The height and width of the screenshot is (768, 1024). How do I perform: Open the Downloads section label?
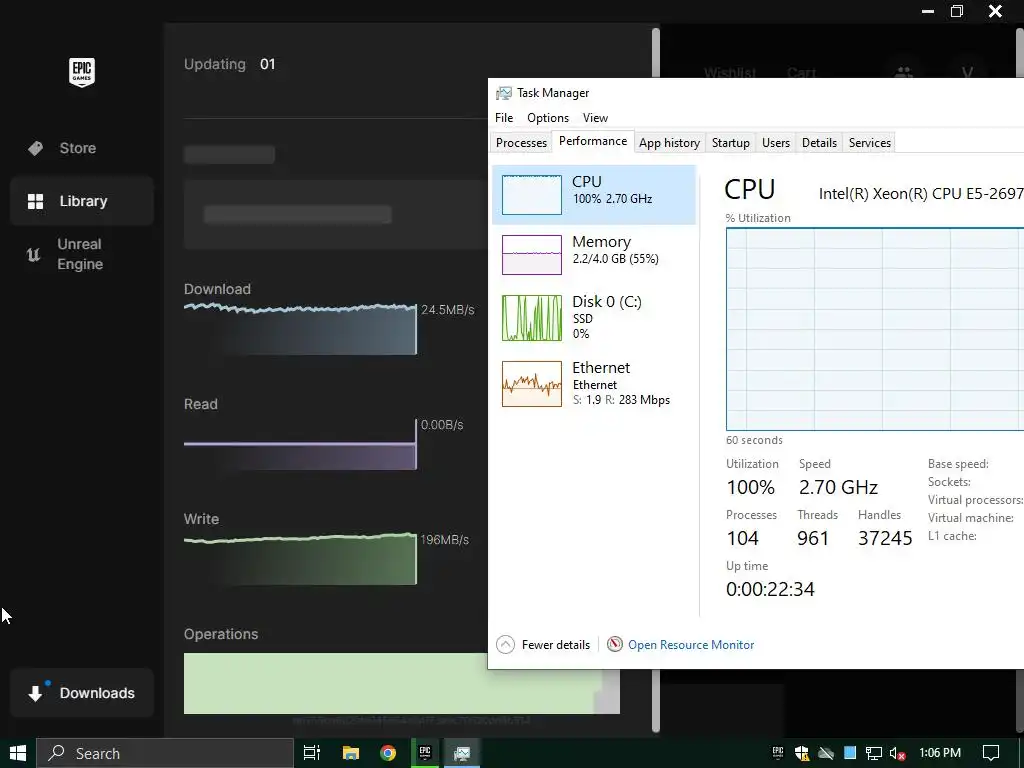tap(97, 694)
